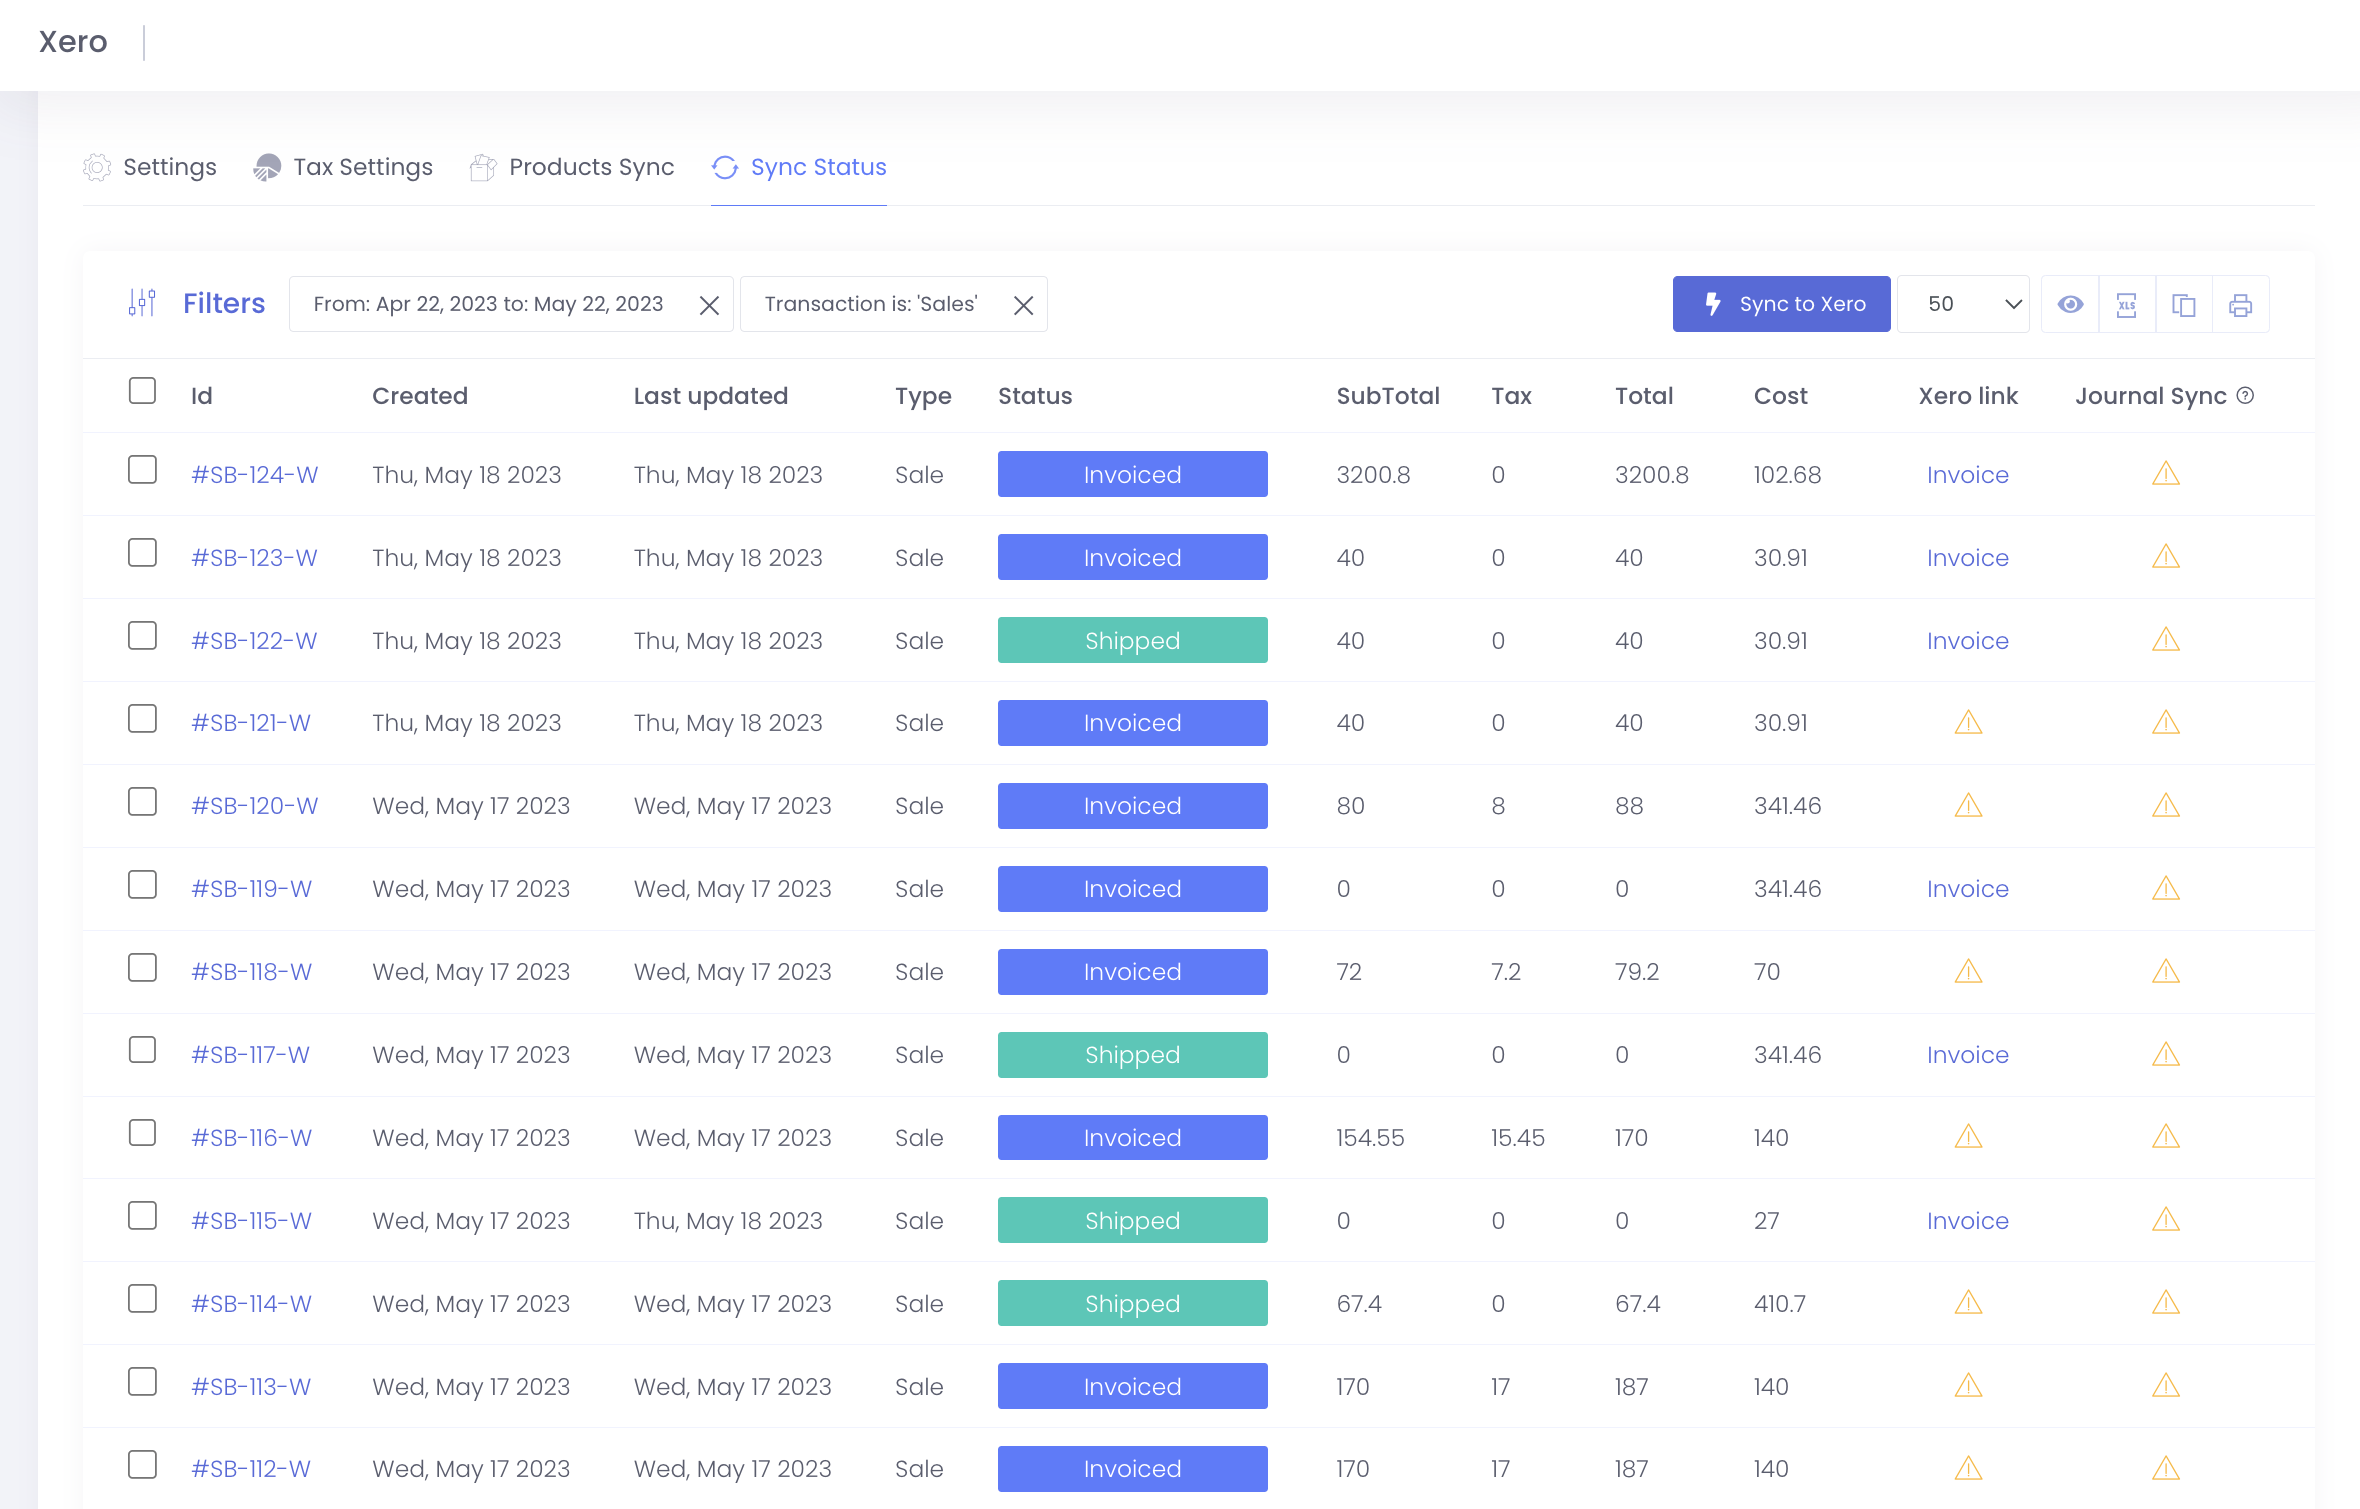The height and width of the screenshot is (1509, 2360).
Task: Click journal sync warning for #SB-120-W
Action: tap(2166, 805)
